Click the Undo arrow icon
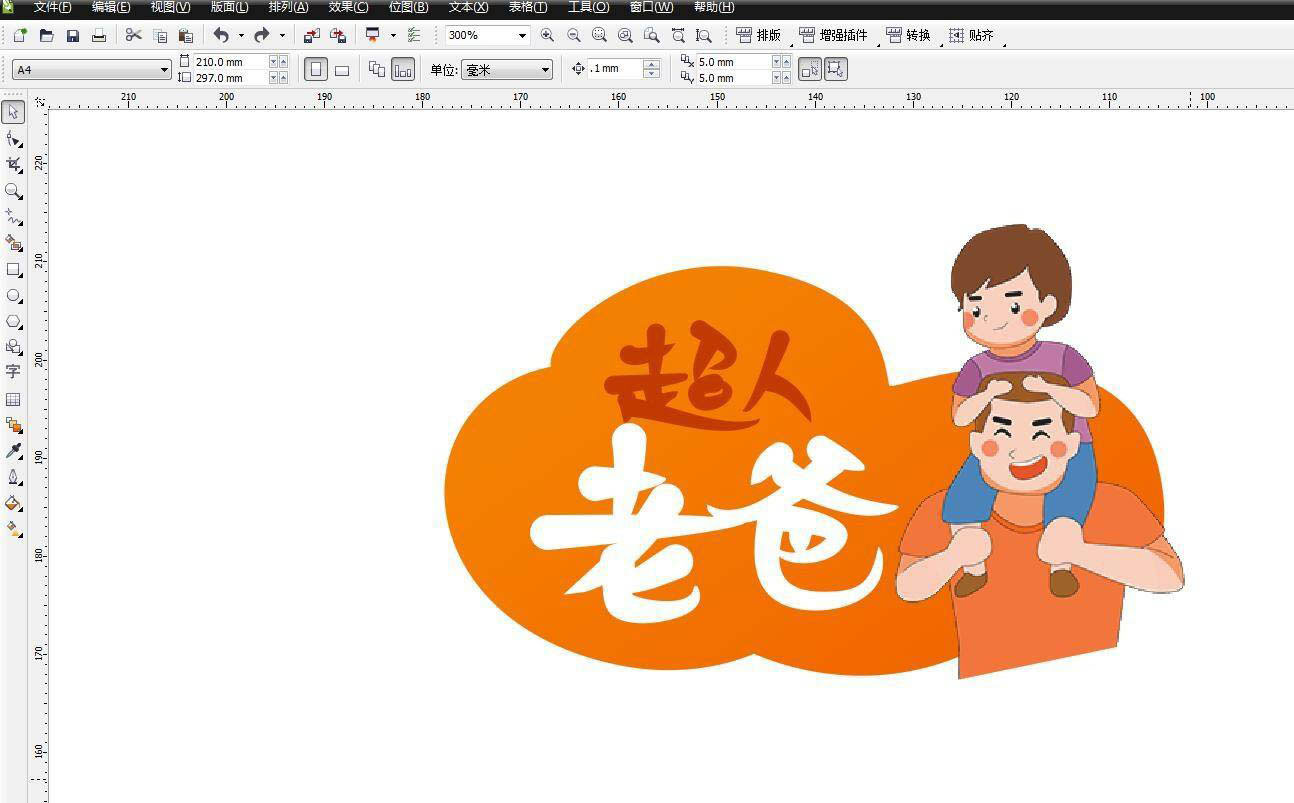1294x803 pixels. (x=220, y=35)
